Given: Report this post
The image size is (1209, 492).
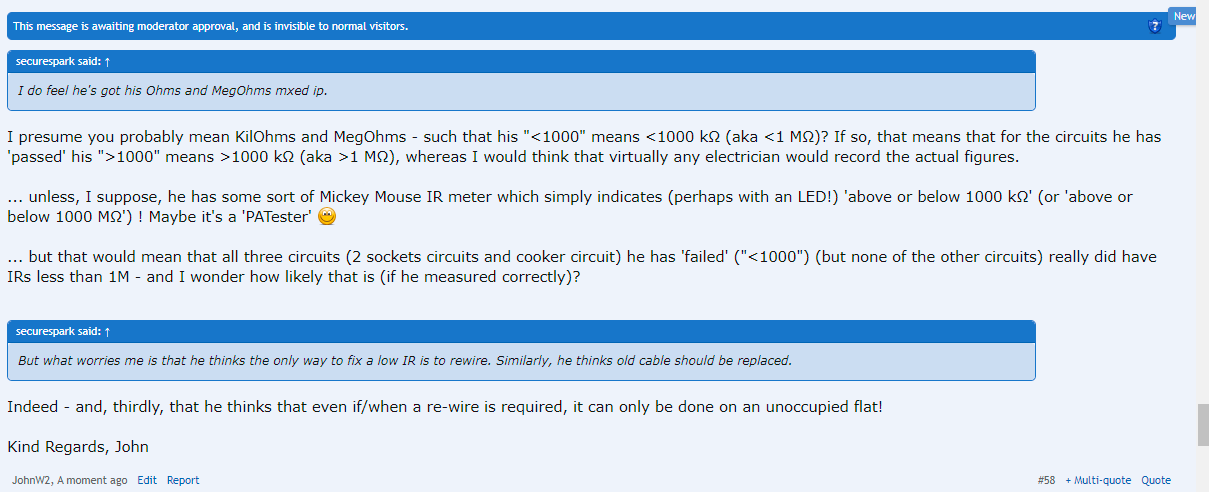Looking at the screenshot, I should point(183,480).
